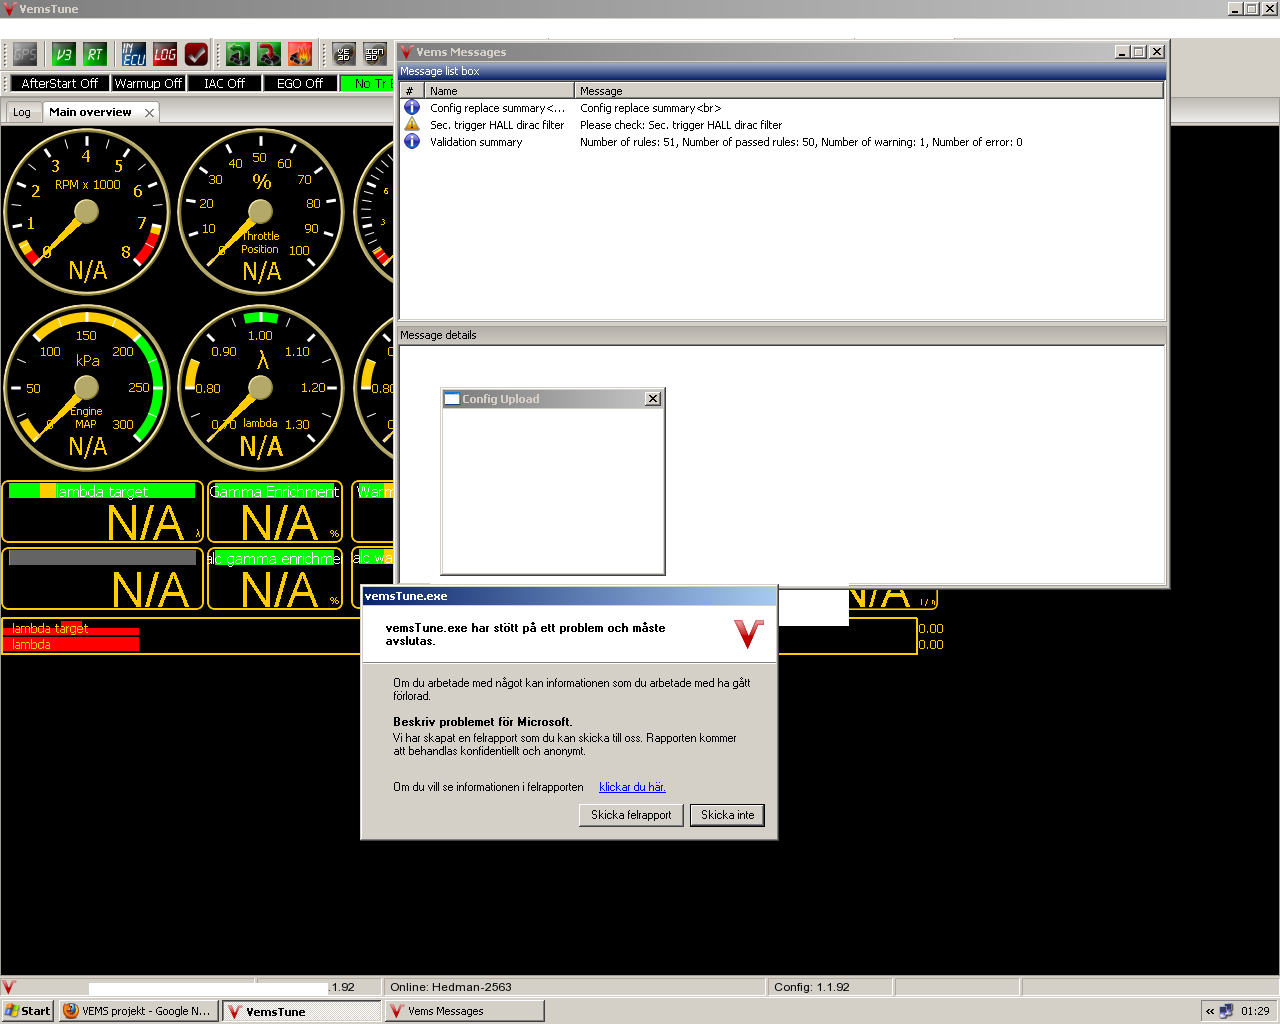1280x1024 pixels.
Task: Click the RPM x 1000 gauge
Action: tap(87, 212)
